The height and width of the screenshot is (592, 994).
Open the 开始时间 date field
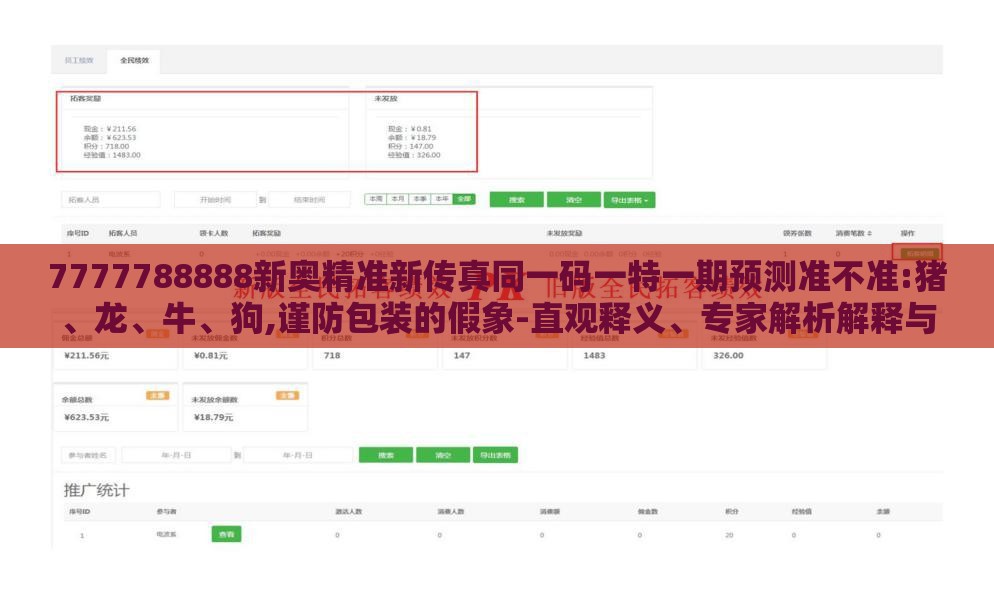point(216,200)
